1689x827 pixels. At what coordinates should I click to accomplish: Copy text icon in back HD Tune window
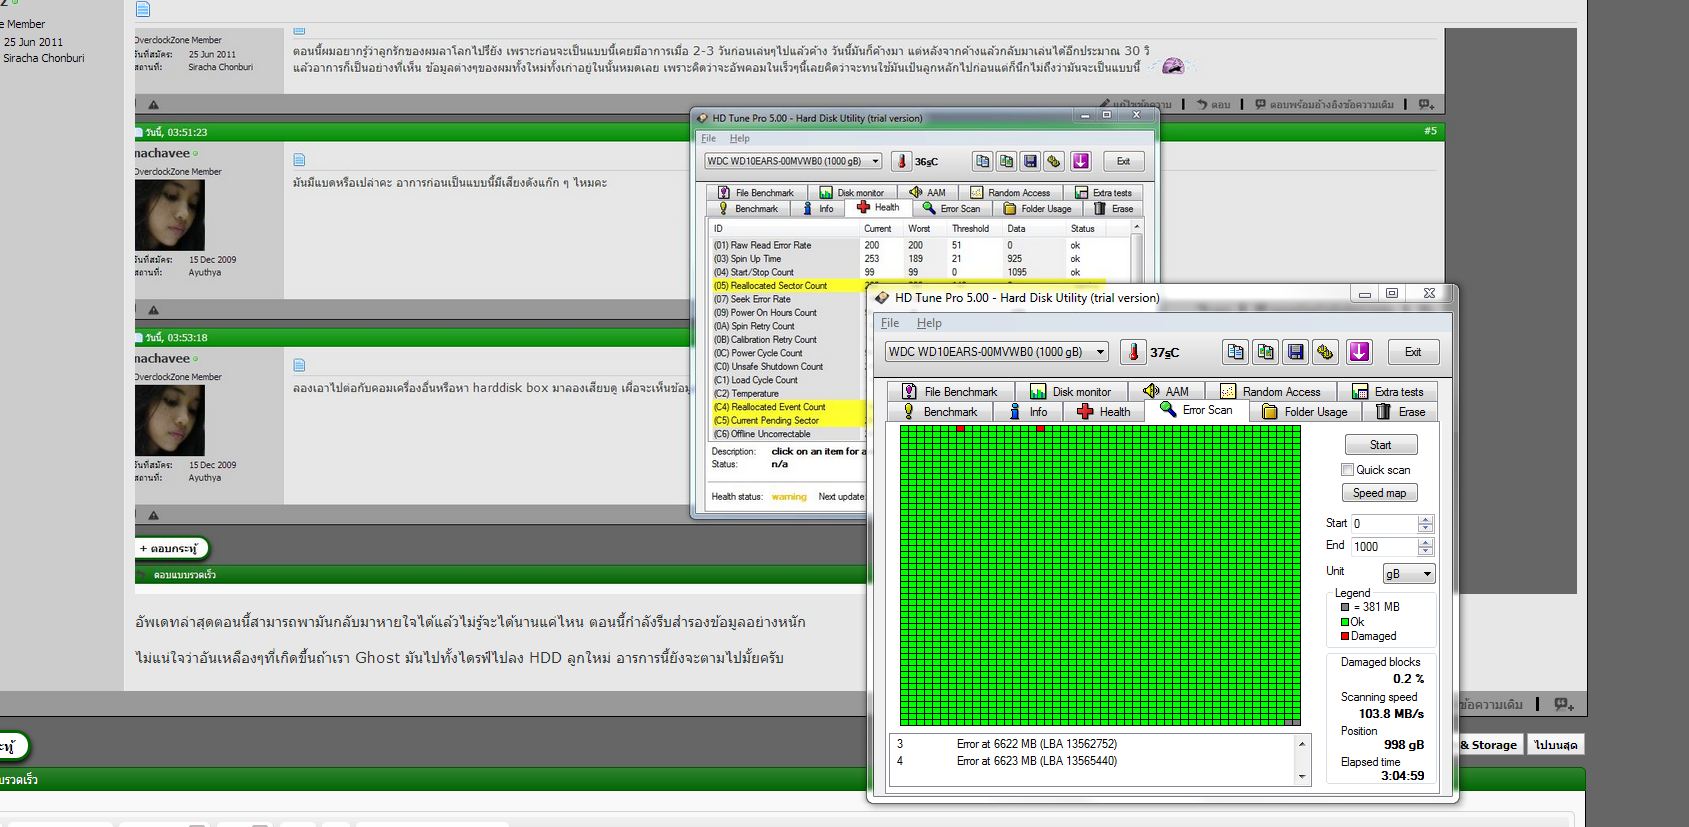(x=983, y=161)
